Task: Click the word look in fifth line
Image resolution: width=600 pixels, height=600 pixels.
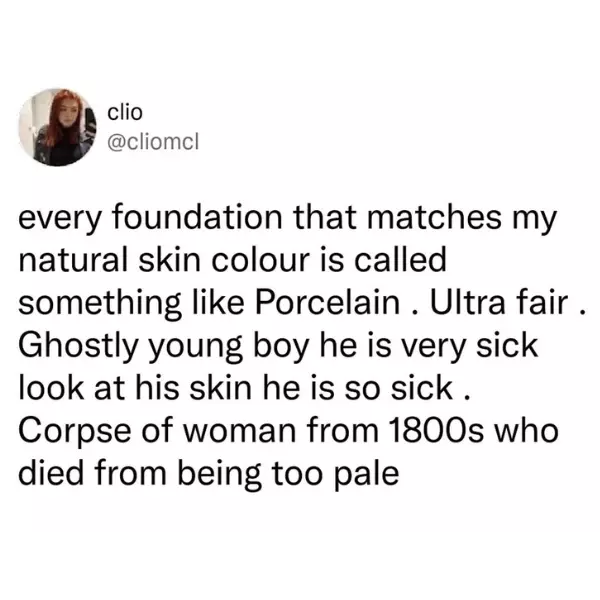Action: pyautogui.click(x=51, y=388)
